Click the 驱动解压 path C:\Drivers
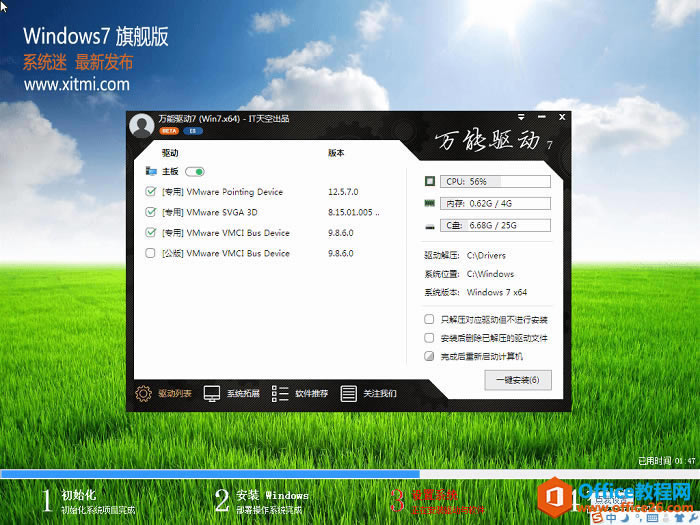The height and width of the screenshot is (525, 700). pyautogui.click(x=486, y=255)
